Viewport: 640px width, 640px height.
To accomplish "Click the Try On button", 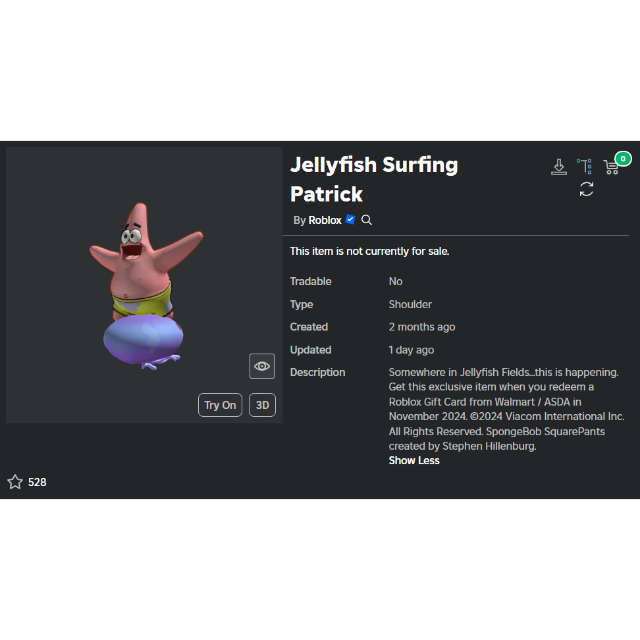I will pyautogui.click(x=220, y=405).
